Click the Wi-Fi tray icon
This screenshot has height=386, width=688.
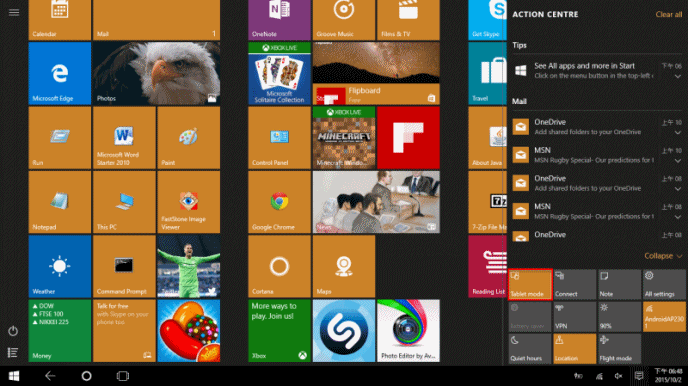click(599, 376)
